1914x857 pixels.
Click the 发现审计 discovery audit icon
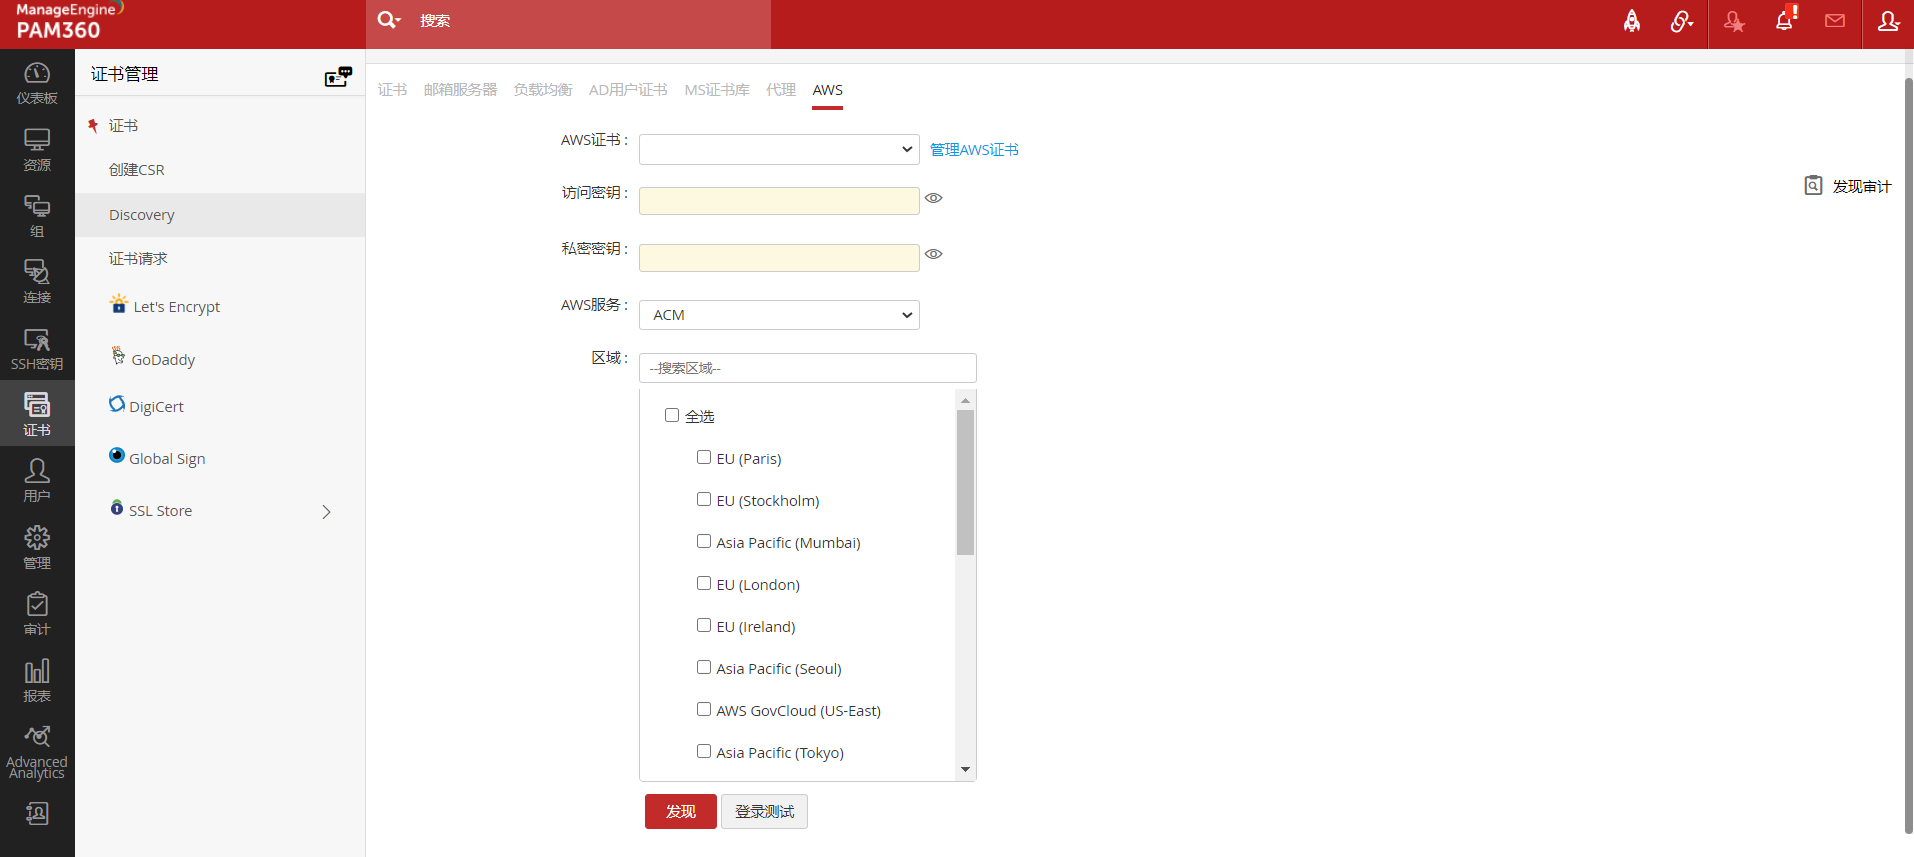(x=1813, y=185)
